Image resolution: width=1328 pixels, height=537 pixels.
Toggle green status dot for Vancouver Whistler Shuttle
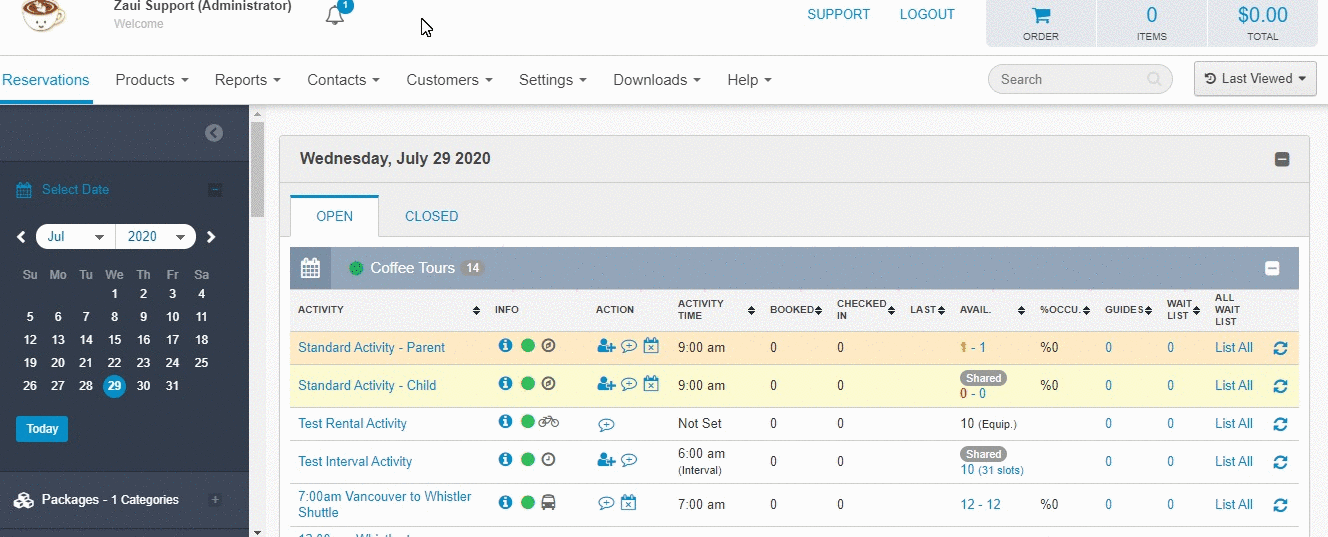point(528,503)
